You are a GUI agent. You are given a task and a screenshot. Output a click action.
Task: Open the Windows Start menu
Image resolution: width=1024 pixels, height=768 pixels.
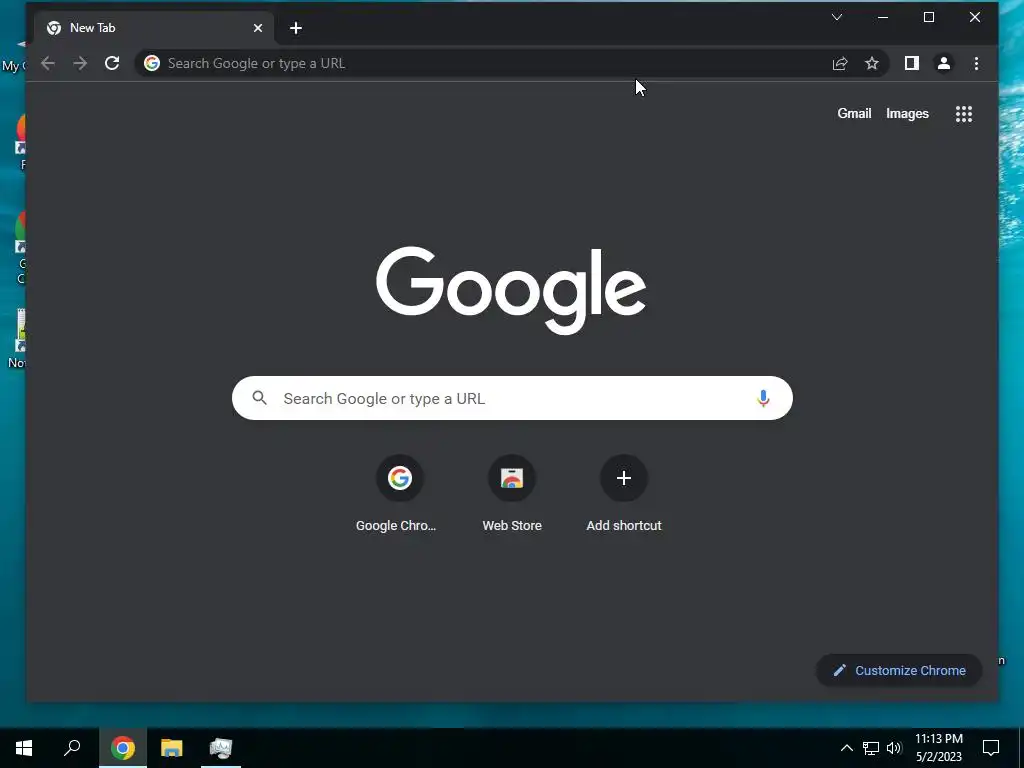(24, 748)
